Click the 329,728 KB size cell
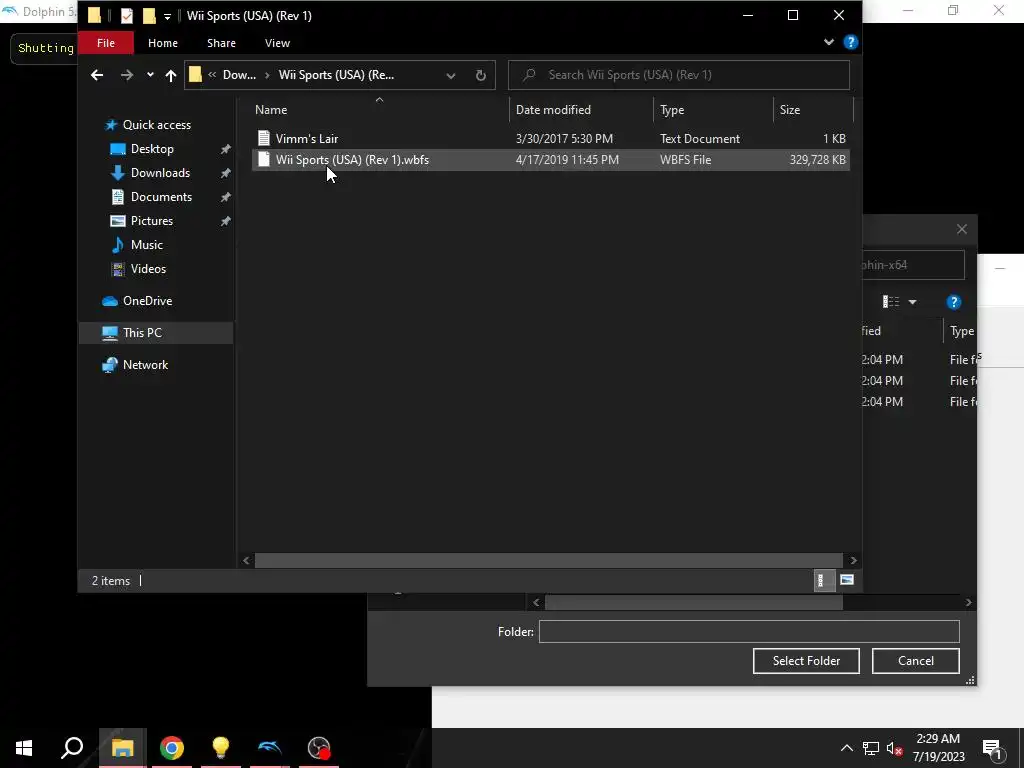This screenshot has width=1024, height=768. pos(817,160)
